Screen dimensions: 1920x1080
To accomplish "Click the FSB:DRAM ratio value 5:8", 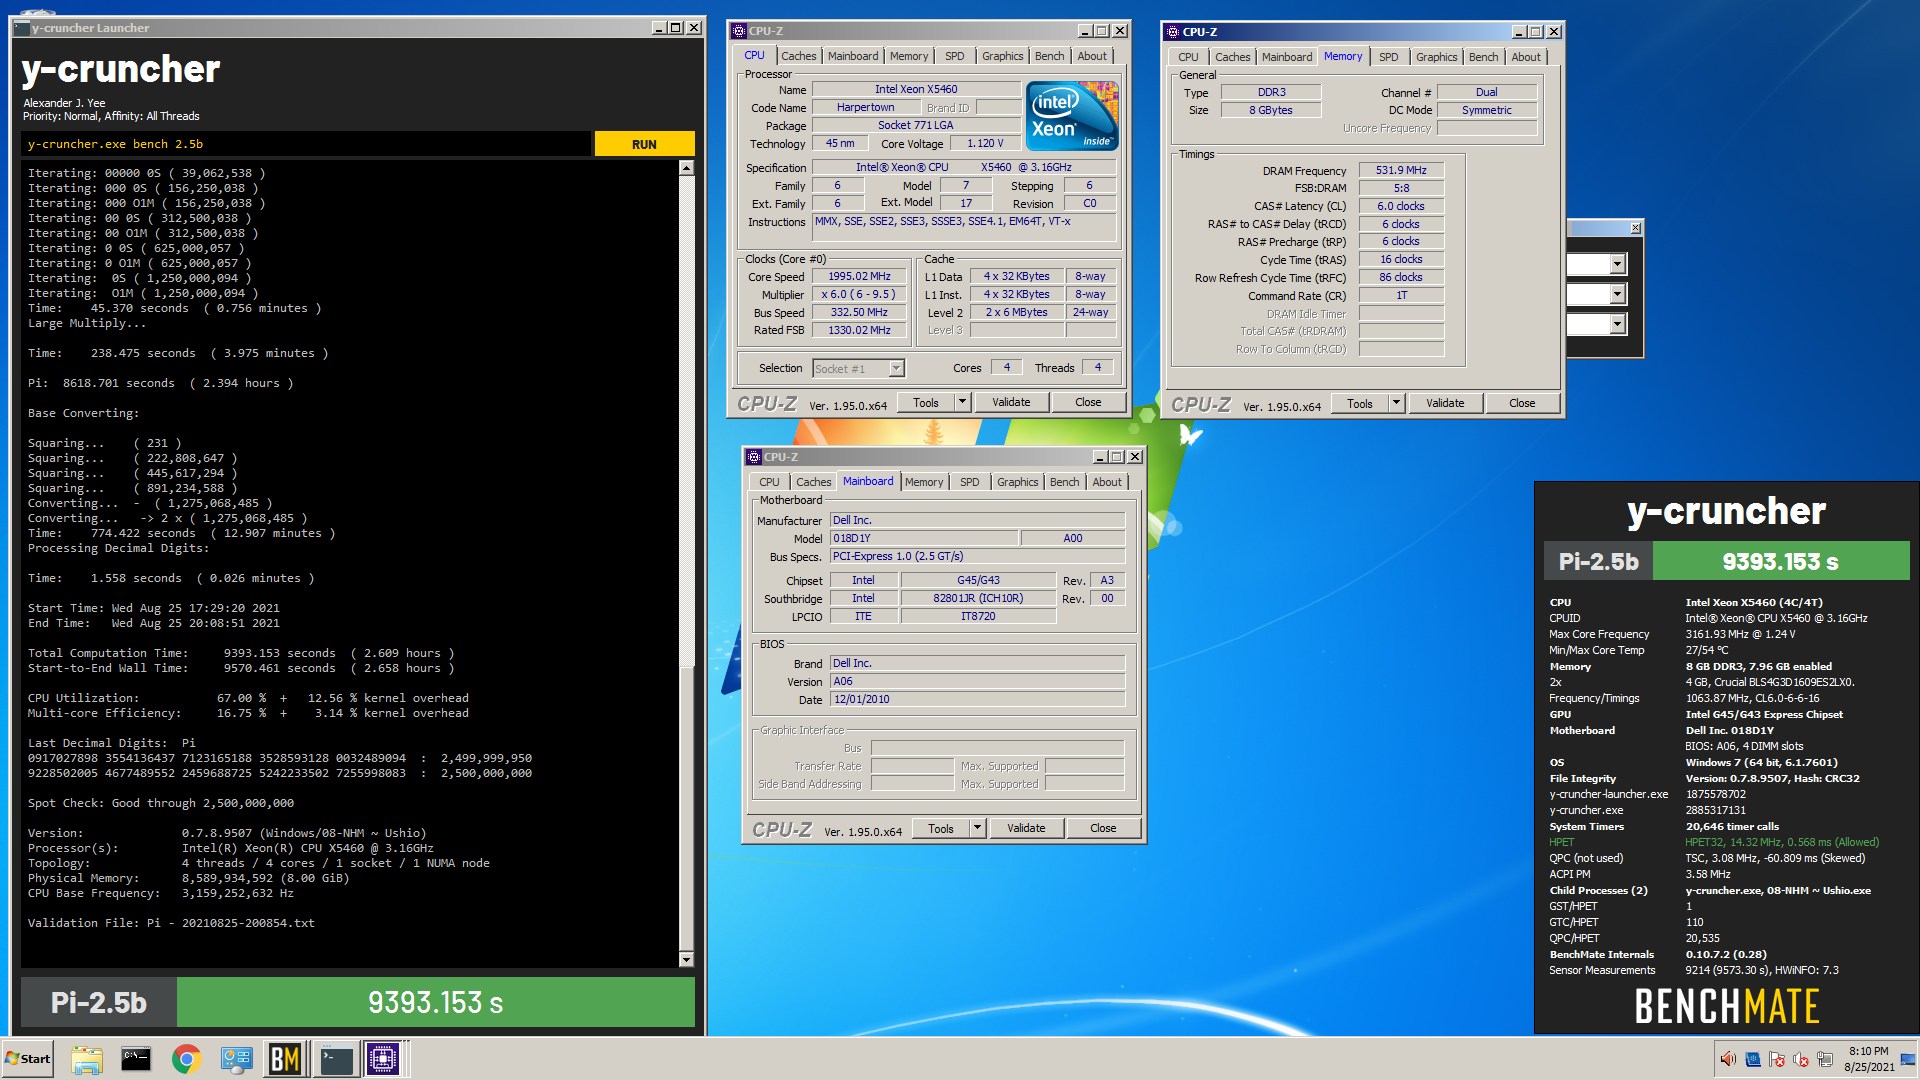I will pyautogui.click(x=1400, y=188).
